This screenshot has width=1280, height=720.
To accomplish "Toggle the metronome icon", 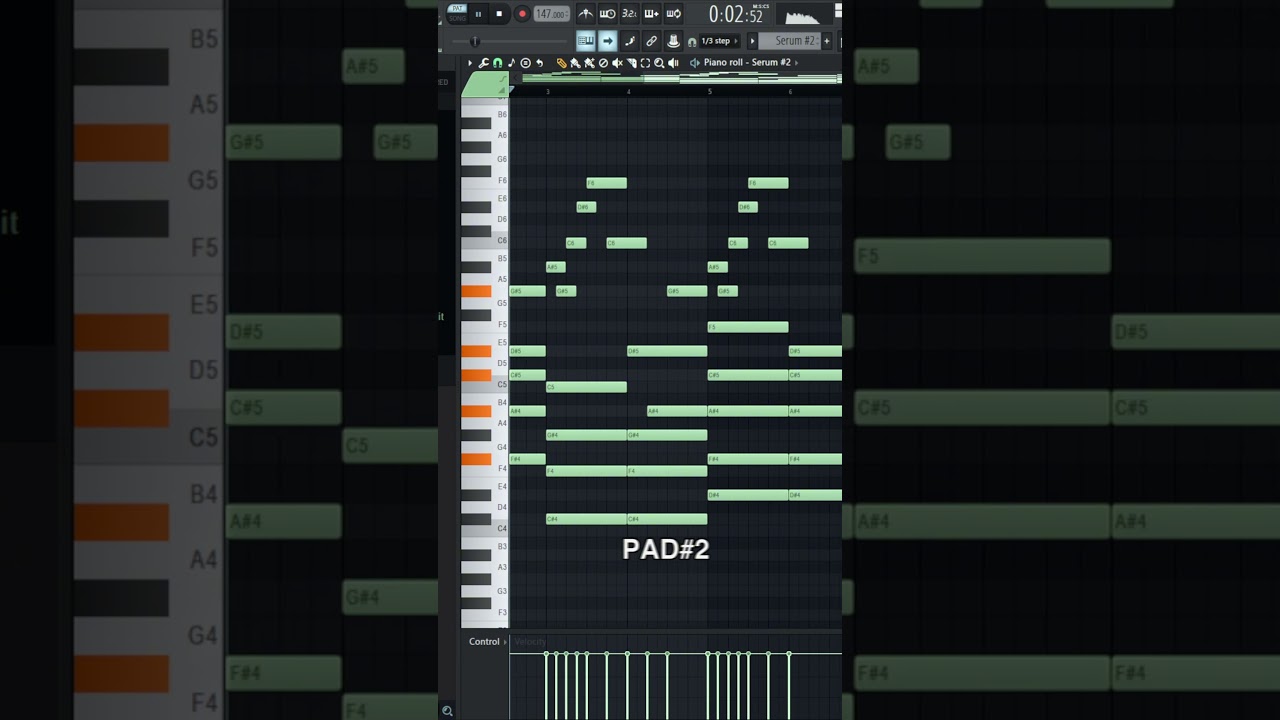I will [x=586, y=14].
